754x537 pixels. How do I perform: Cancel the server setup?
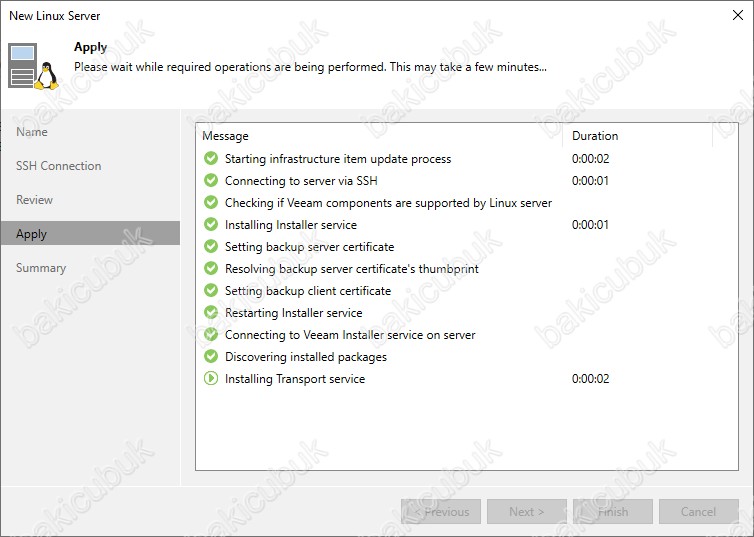pos(699,512)
